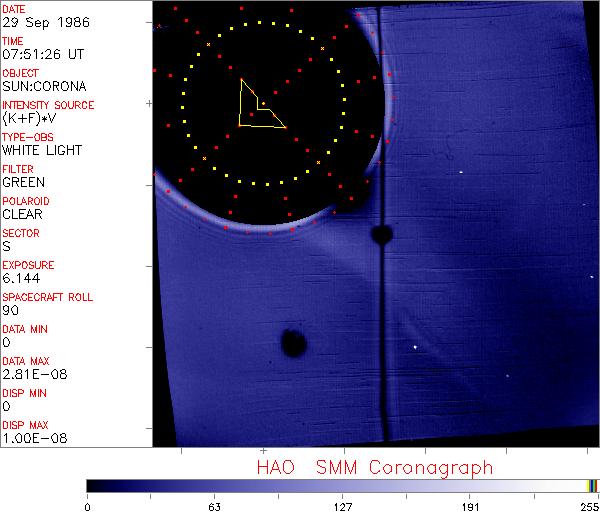Click the GREEN filter value
600x512 pixels.
pos(22,183)
